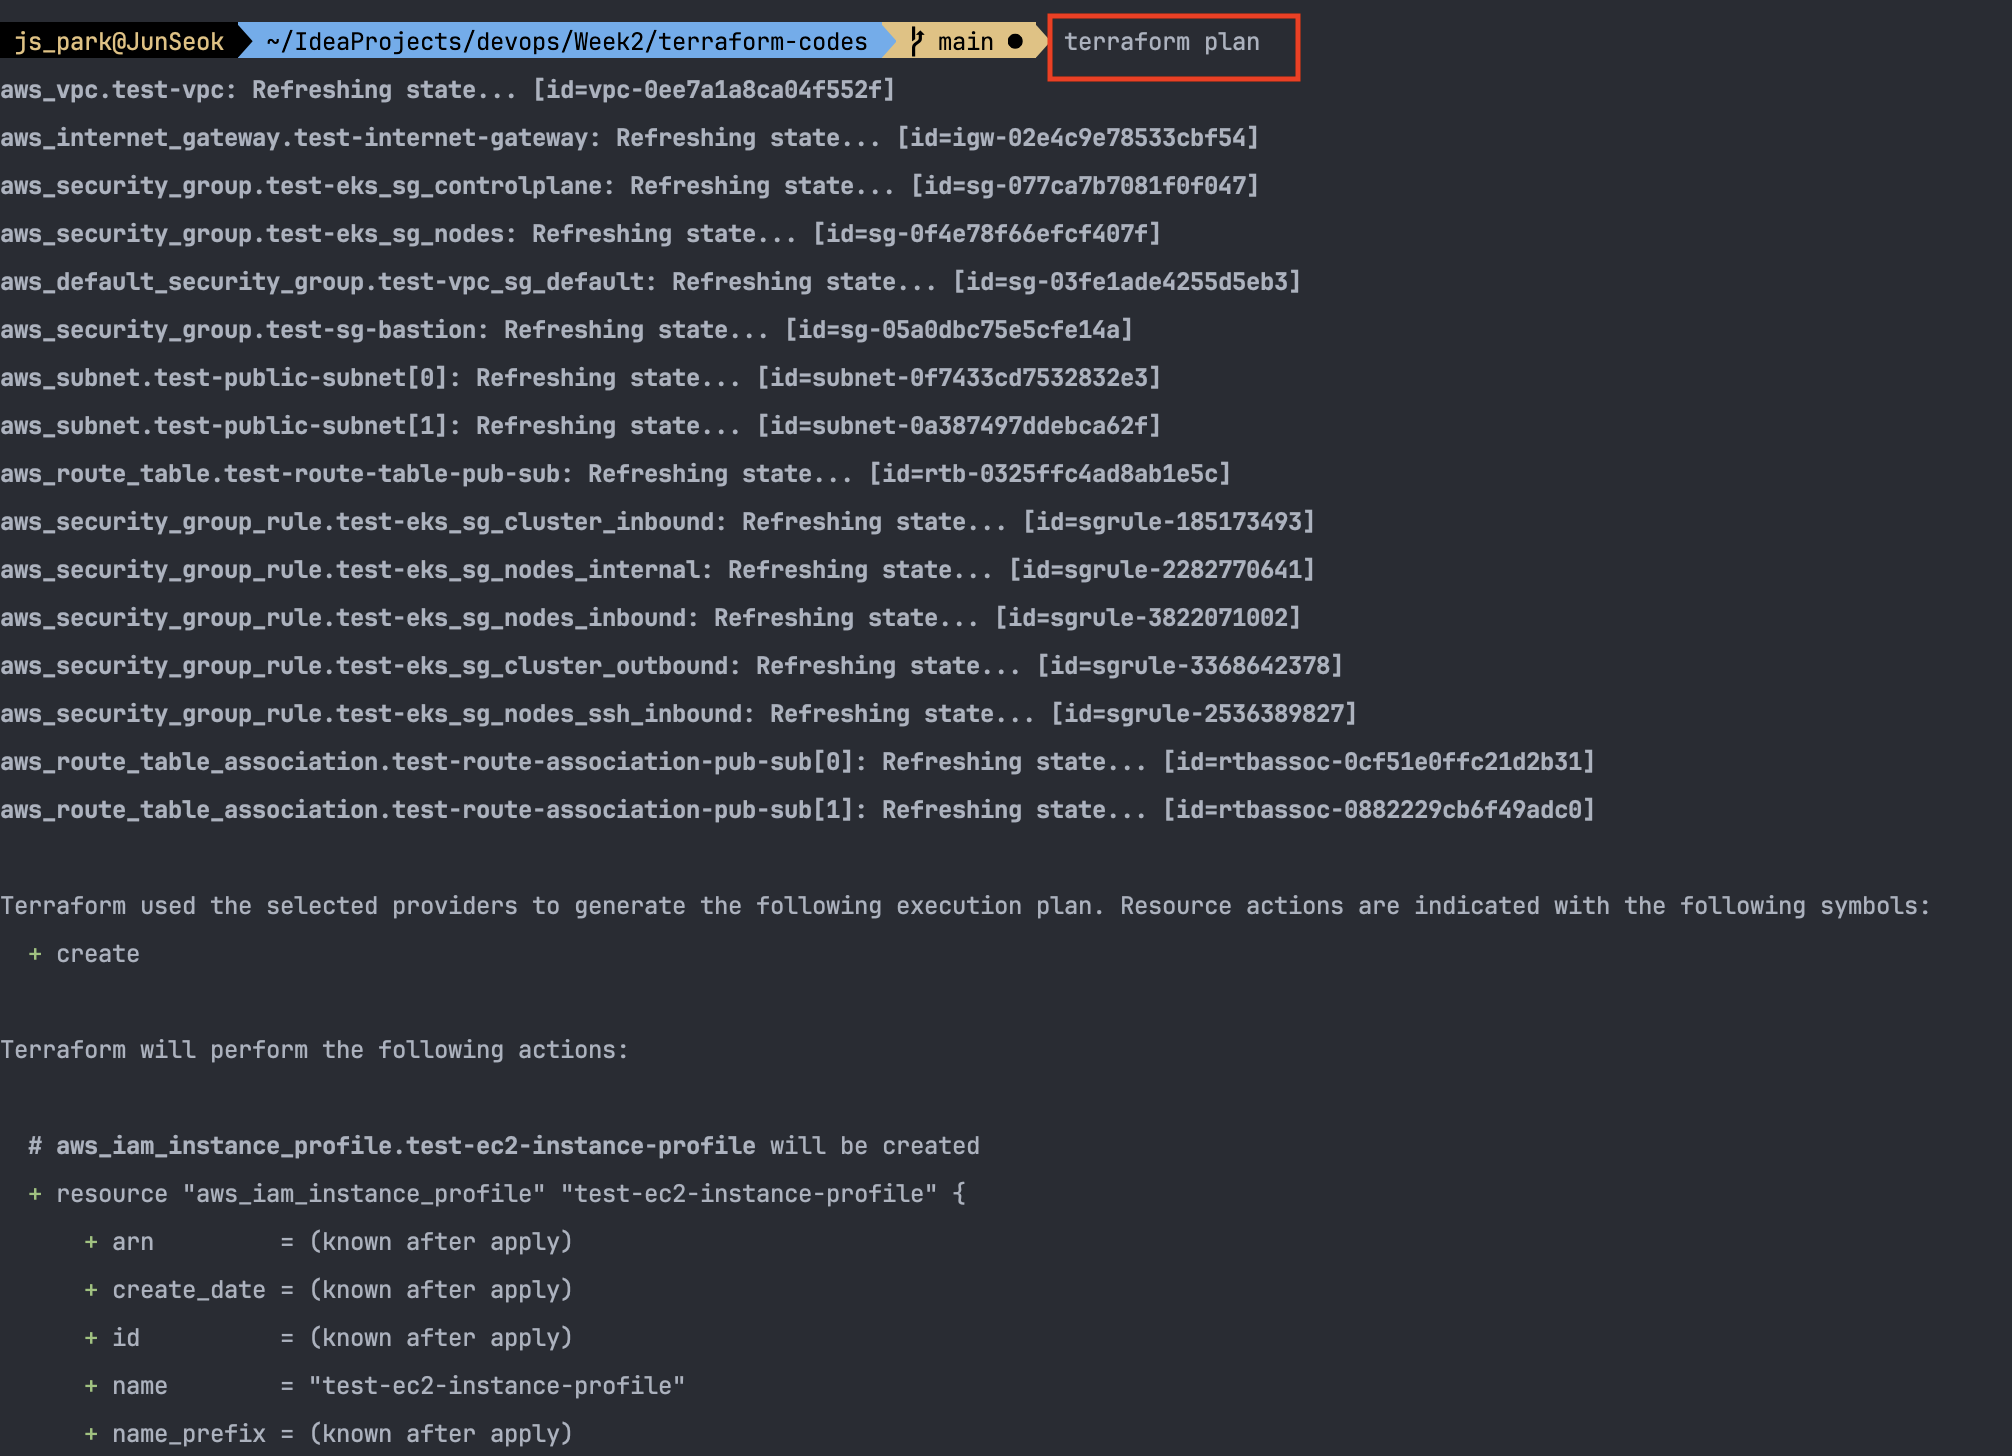Click the dirty-state dot after main
Image resolution: width=2012 pixels, height=1456 pixels.
1015,42
